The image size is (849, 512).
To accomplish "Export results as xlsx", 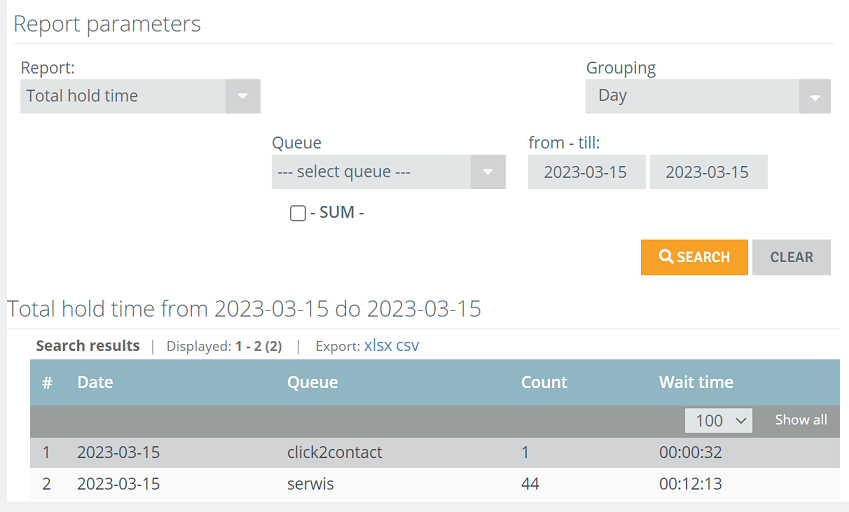I will (x=378, y=345).
